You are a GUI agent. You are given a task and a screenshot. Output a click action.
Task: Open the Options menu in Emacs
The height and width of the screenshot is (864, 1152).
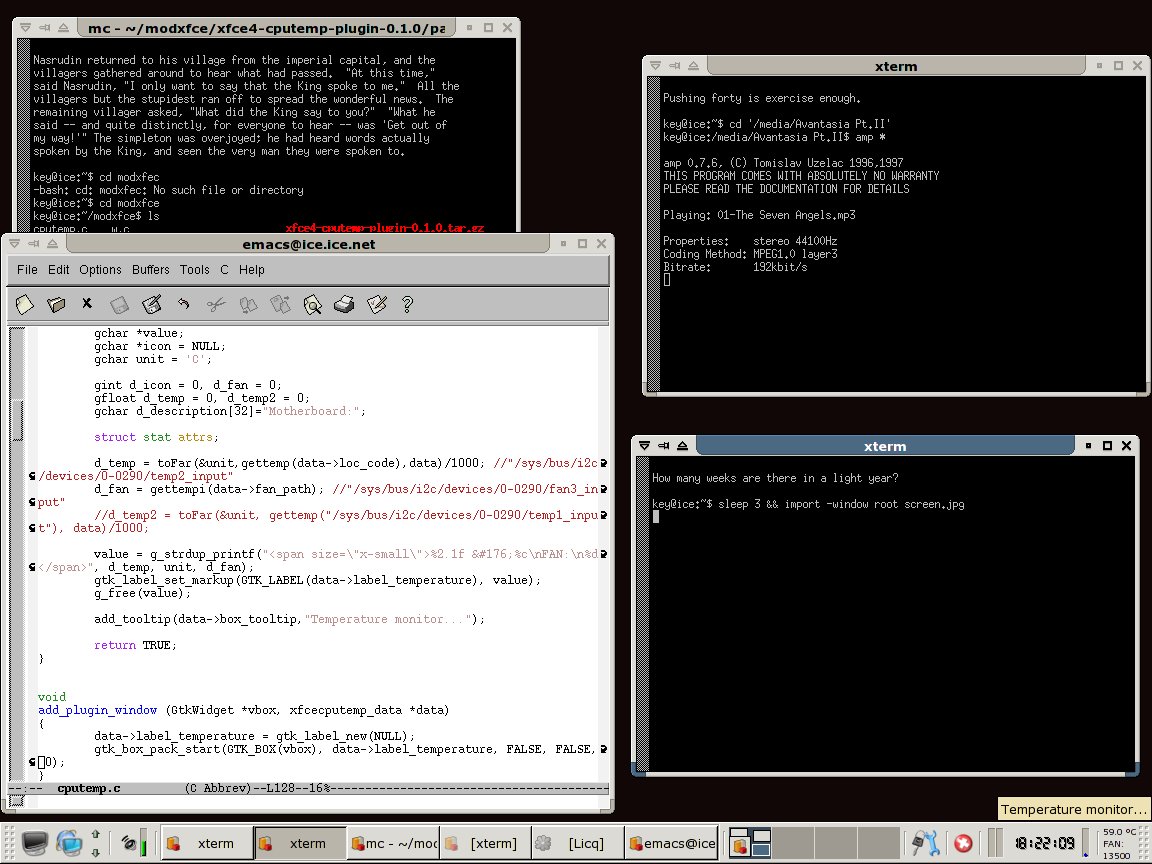(x=101, y=270)
